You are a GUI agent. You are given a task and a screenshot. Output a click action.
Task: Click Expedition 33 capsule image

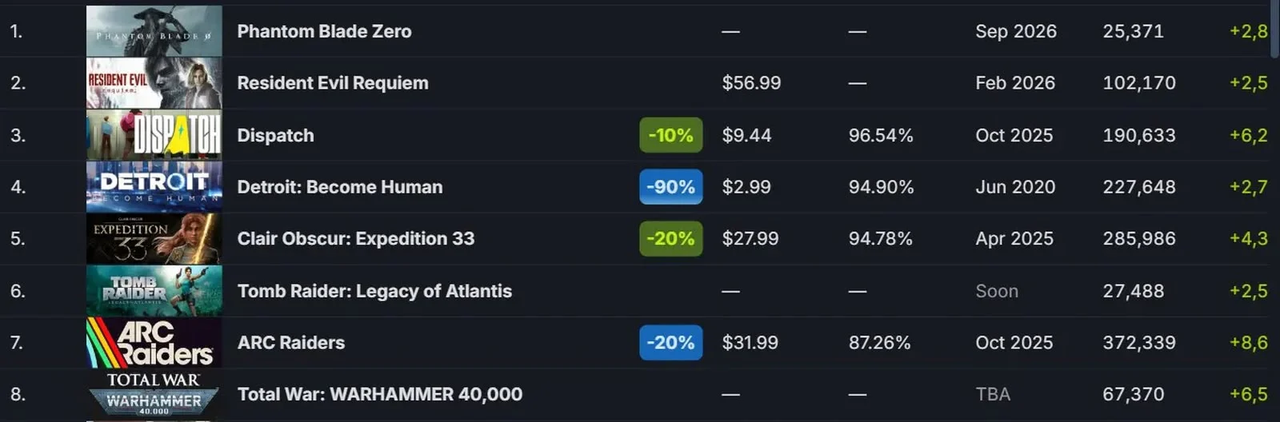coord(154,239)
